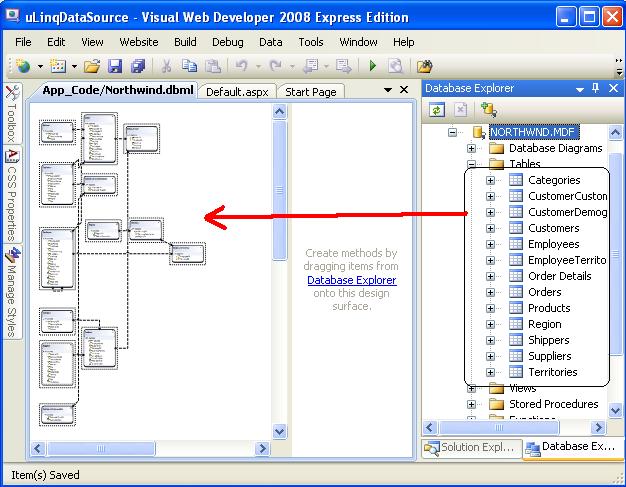
Task: Click the New Web Site toolbar icon
Action: click(24, 66)
